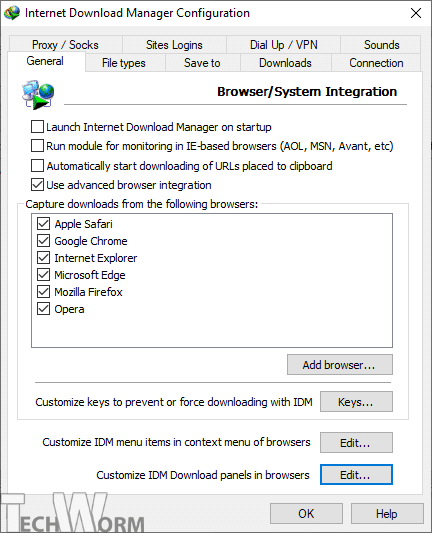Viewport: 432px width, 533px height.
Task: Uncheck Apple Safari browser
Action: [x=44, y=224]
